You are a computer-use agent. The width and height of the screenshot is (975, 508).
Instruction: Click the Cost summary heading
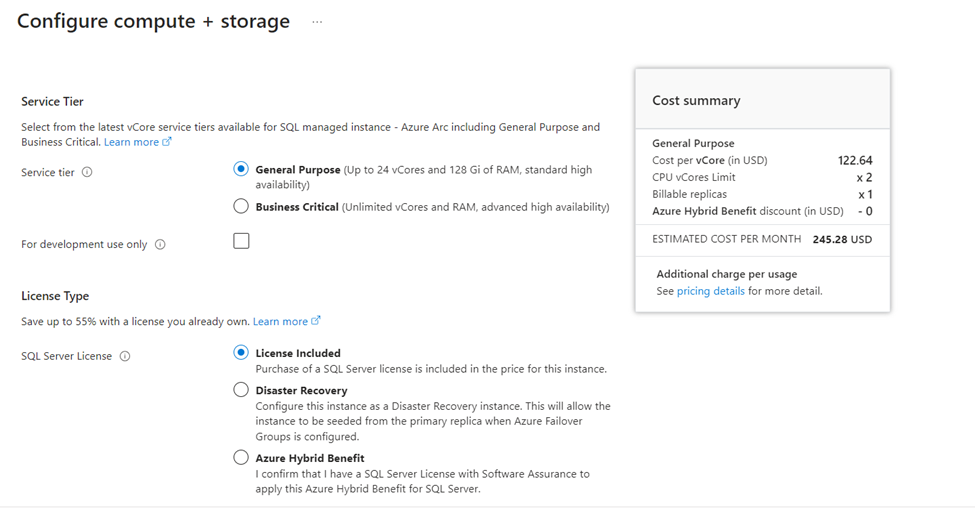point(696,100)
